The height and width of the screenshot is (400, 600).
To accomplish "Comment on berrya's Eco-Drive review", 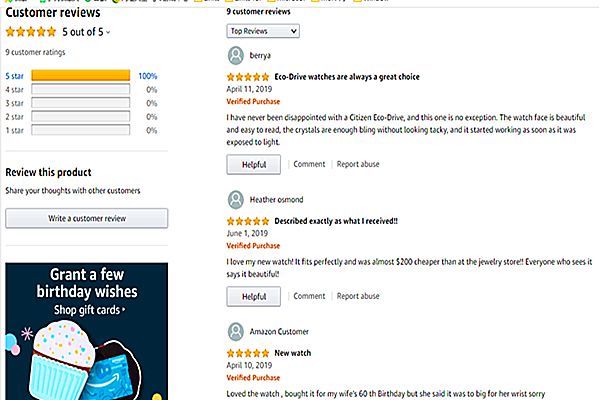I will pos(309,164).
